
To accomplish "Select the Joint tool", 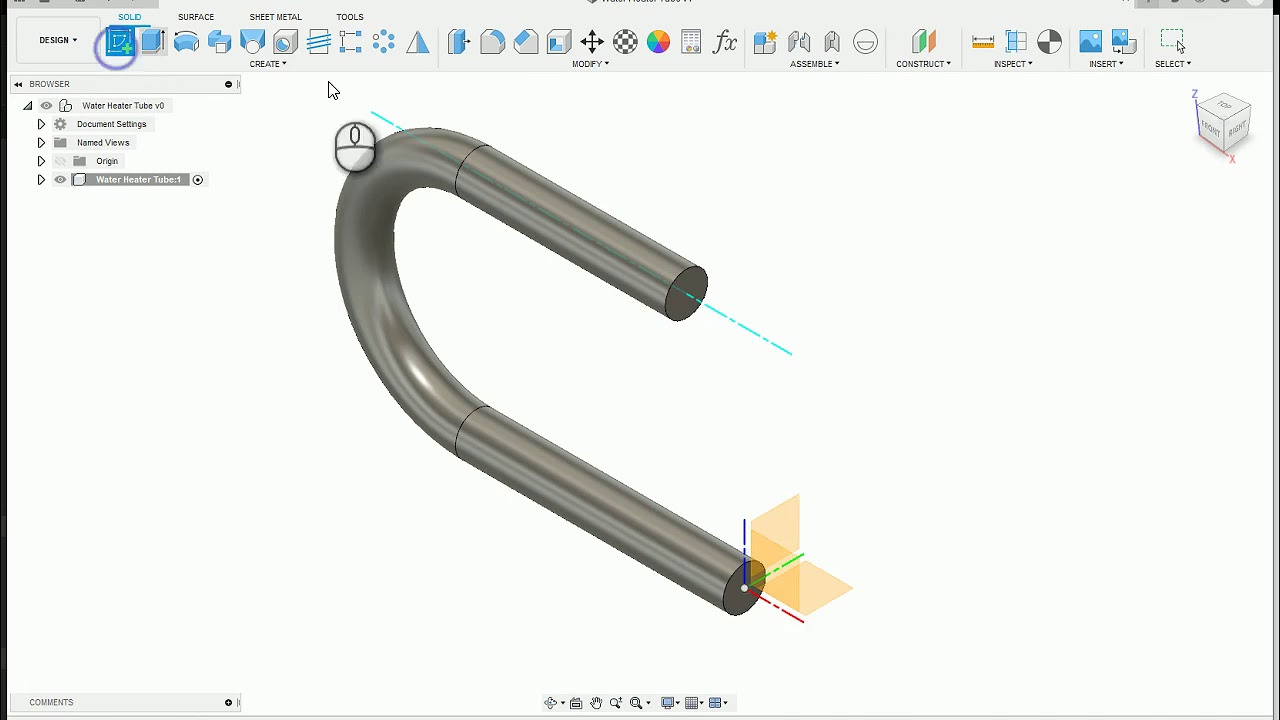I will tap(799, 42).
